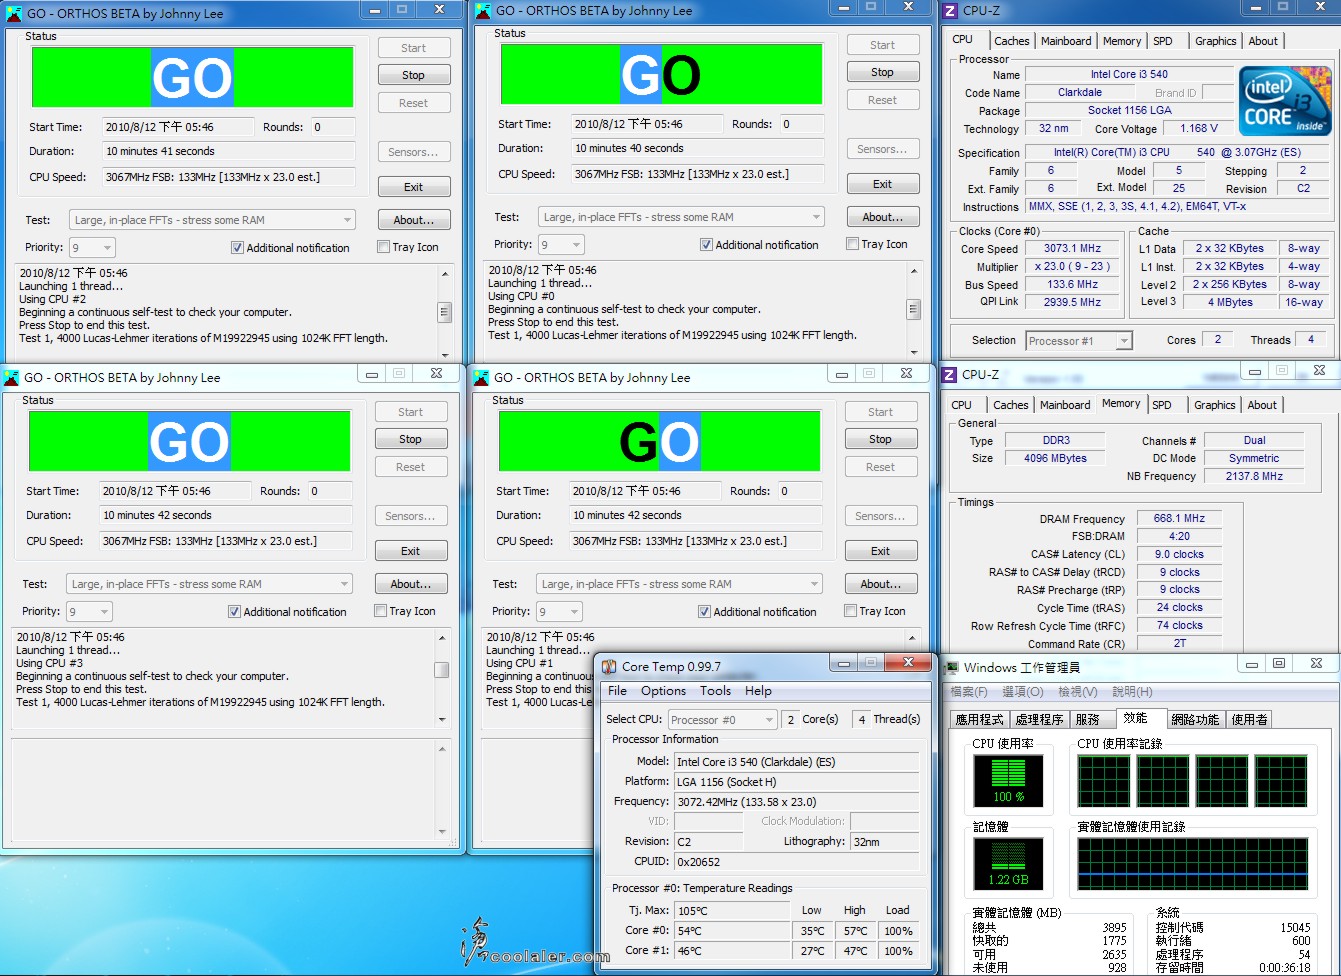Click the Intel Core i3 inside logo

[x=1285, y=101]
